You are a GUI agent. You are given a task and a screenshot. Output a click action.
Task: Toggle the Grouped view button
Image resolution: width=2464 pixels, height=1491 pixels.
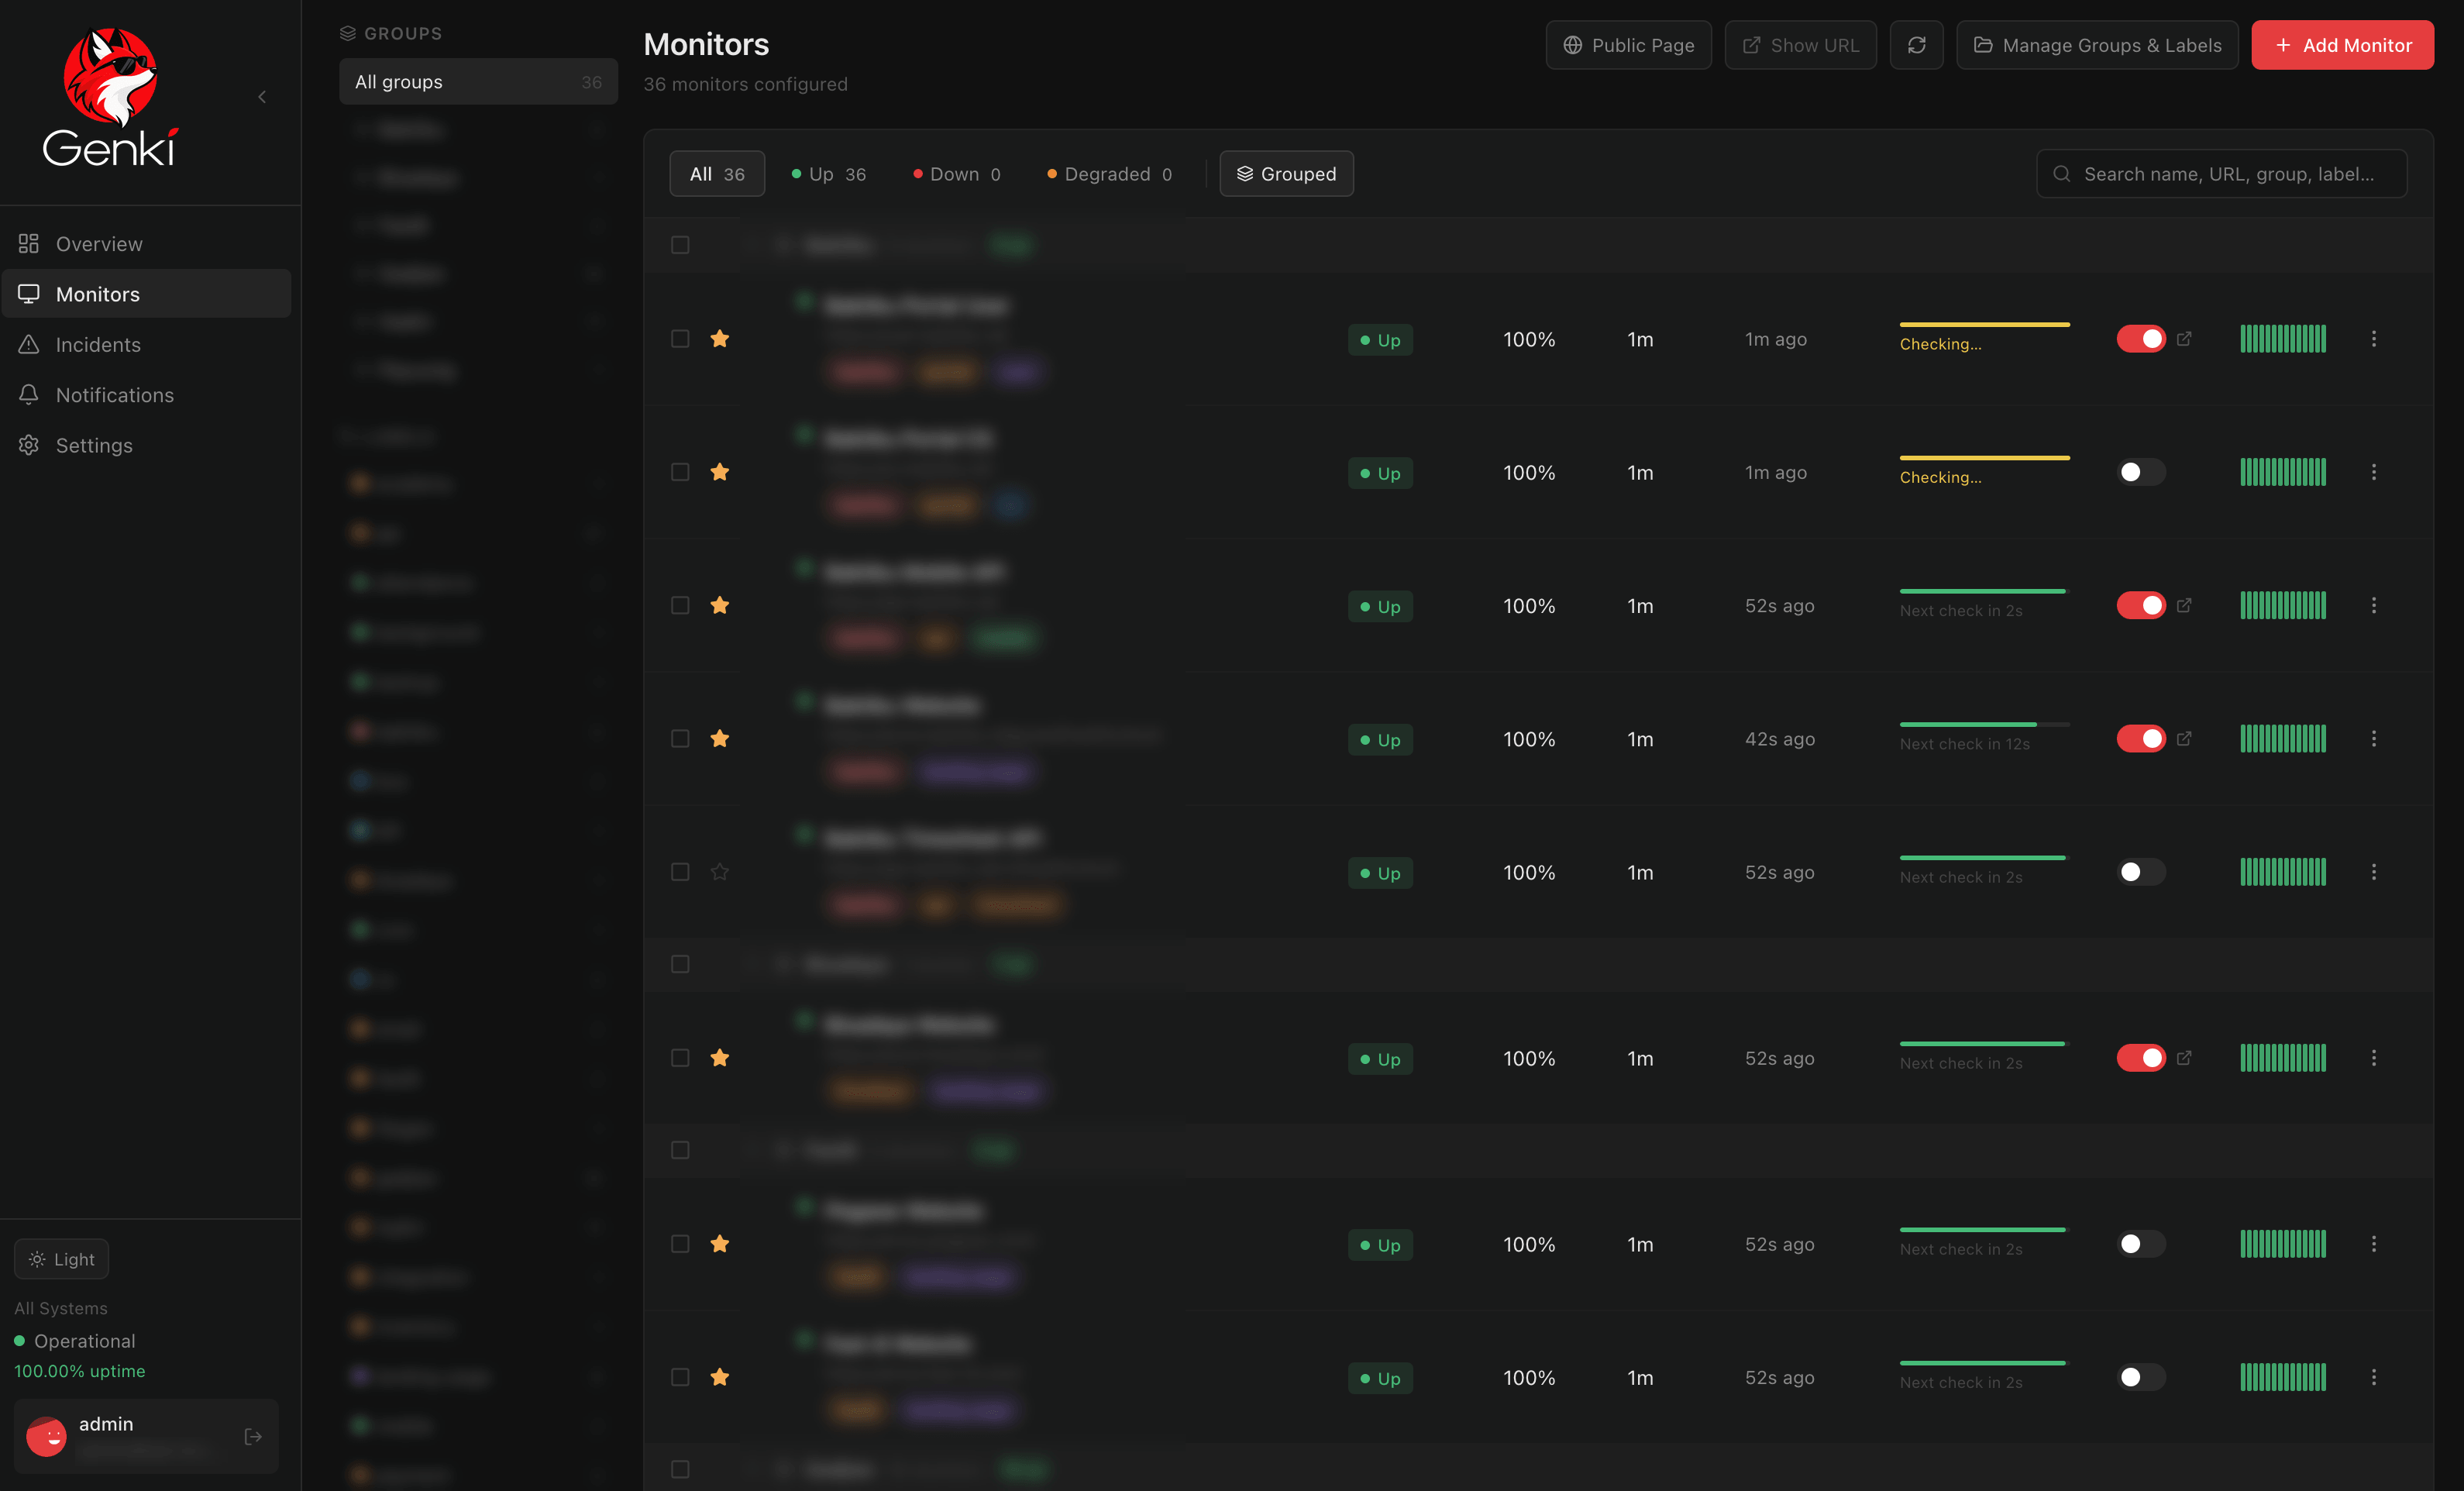pyautogui.click(x=1286, y=174)
